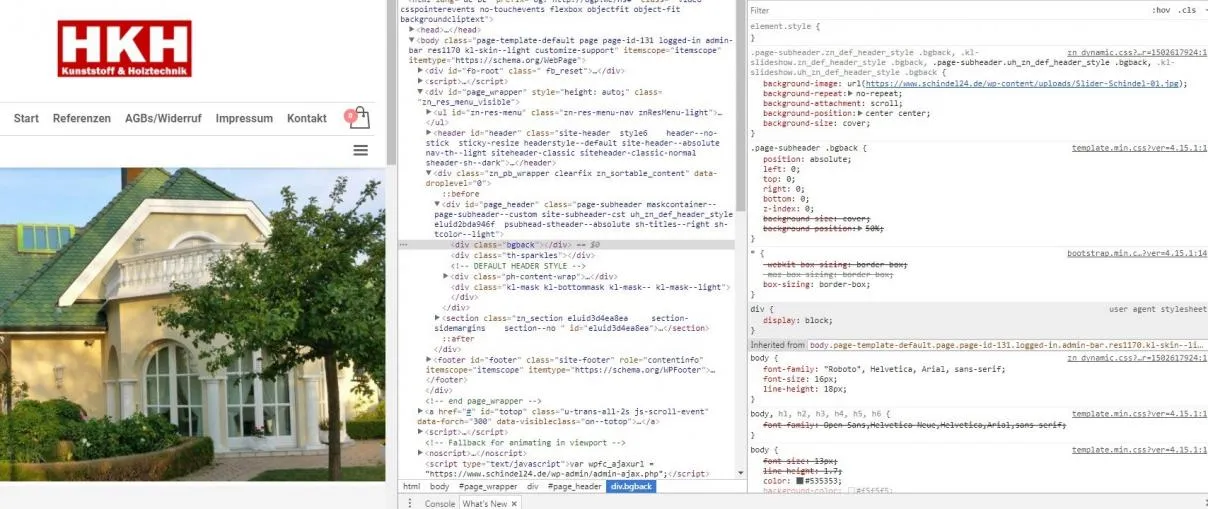
Task: Expand the head element node
Action: point(412,31)
